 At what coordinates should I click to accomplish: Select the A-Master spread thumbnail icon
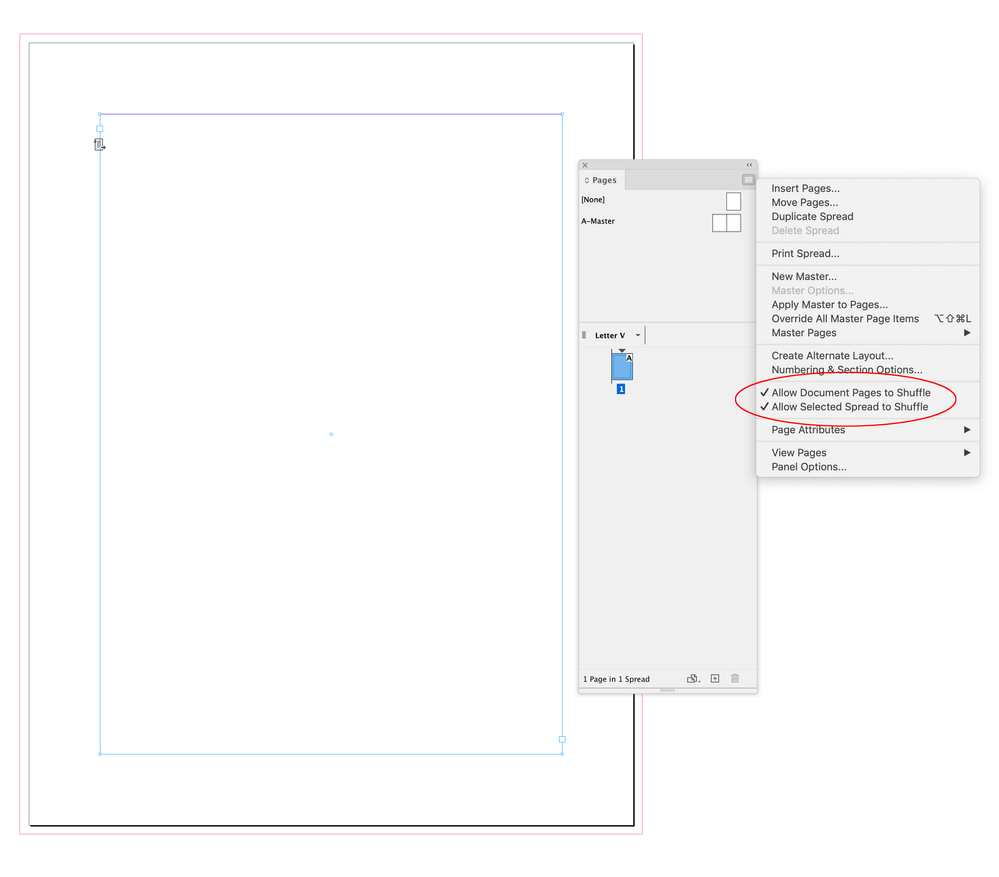coord(727,222)
